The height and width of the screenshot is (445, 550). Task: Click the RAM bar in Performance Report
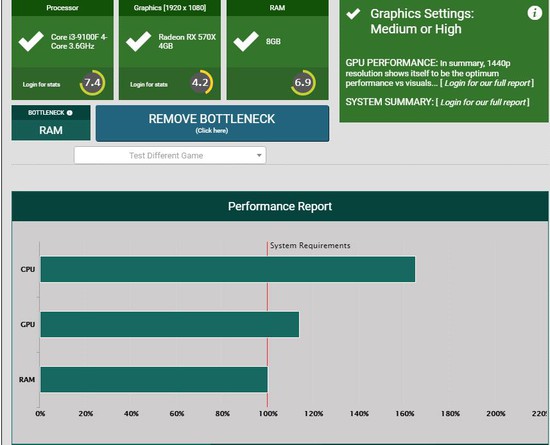coord(154,380)
